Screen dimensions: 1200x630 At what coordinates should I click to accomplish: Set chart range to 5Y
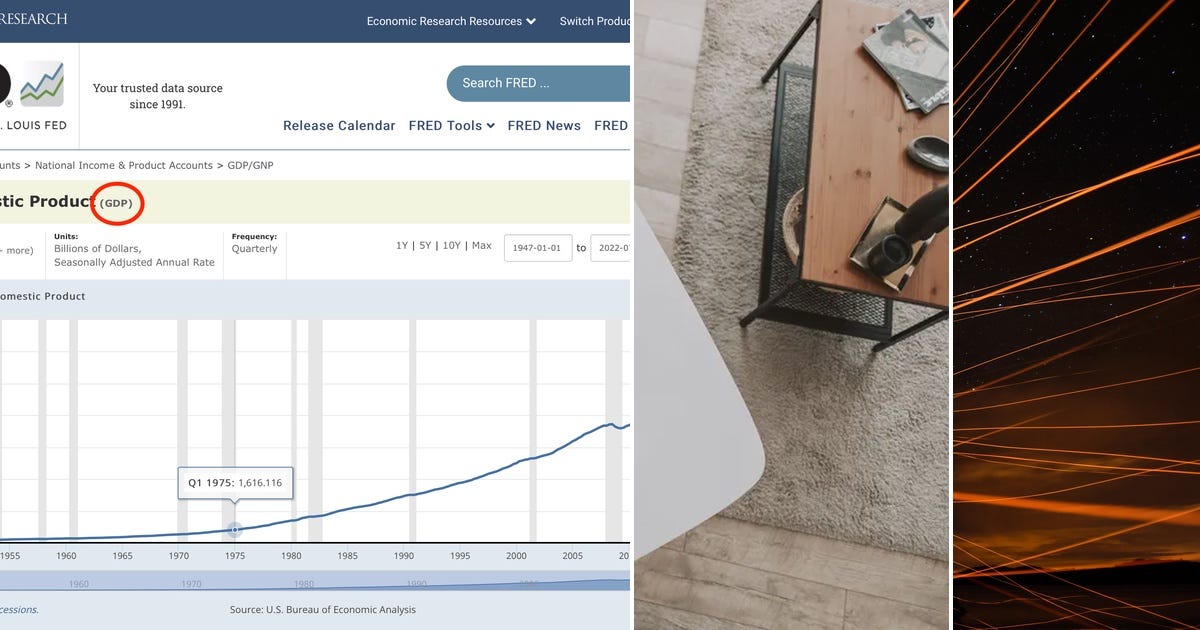[425, 246]
